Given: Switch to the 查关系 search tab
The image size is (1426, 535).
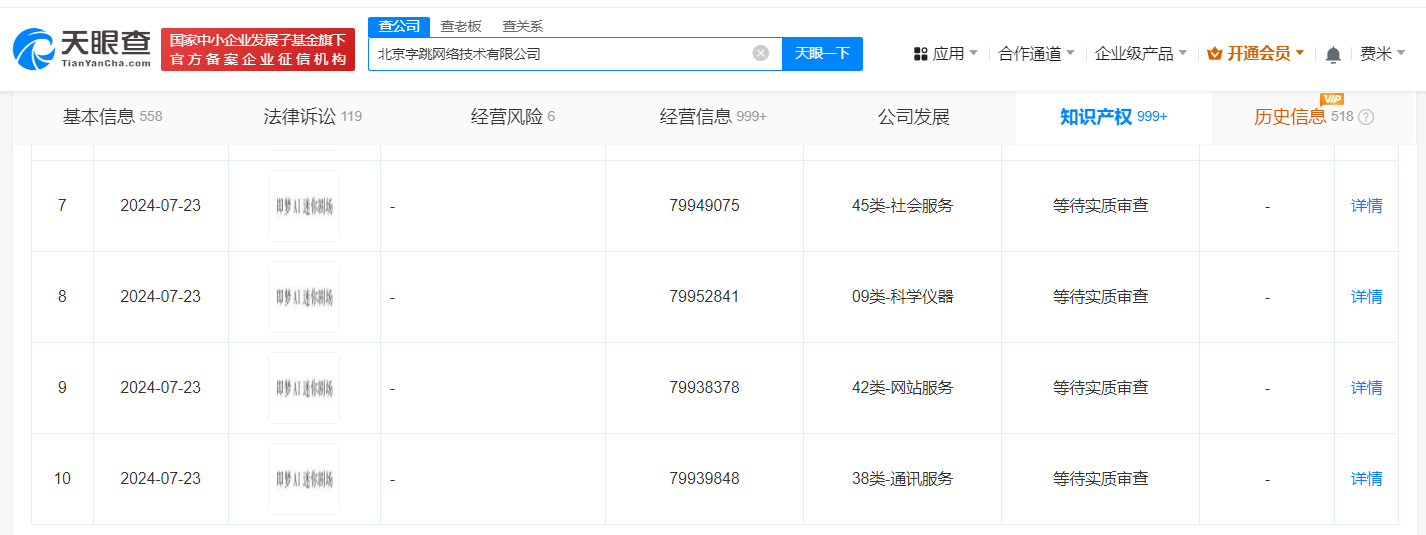Looking at the screenshot, I should point(522,27).
